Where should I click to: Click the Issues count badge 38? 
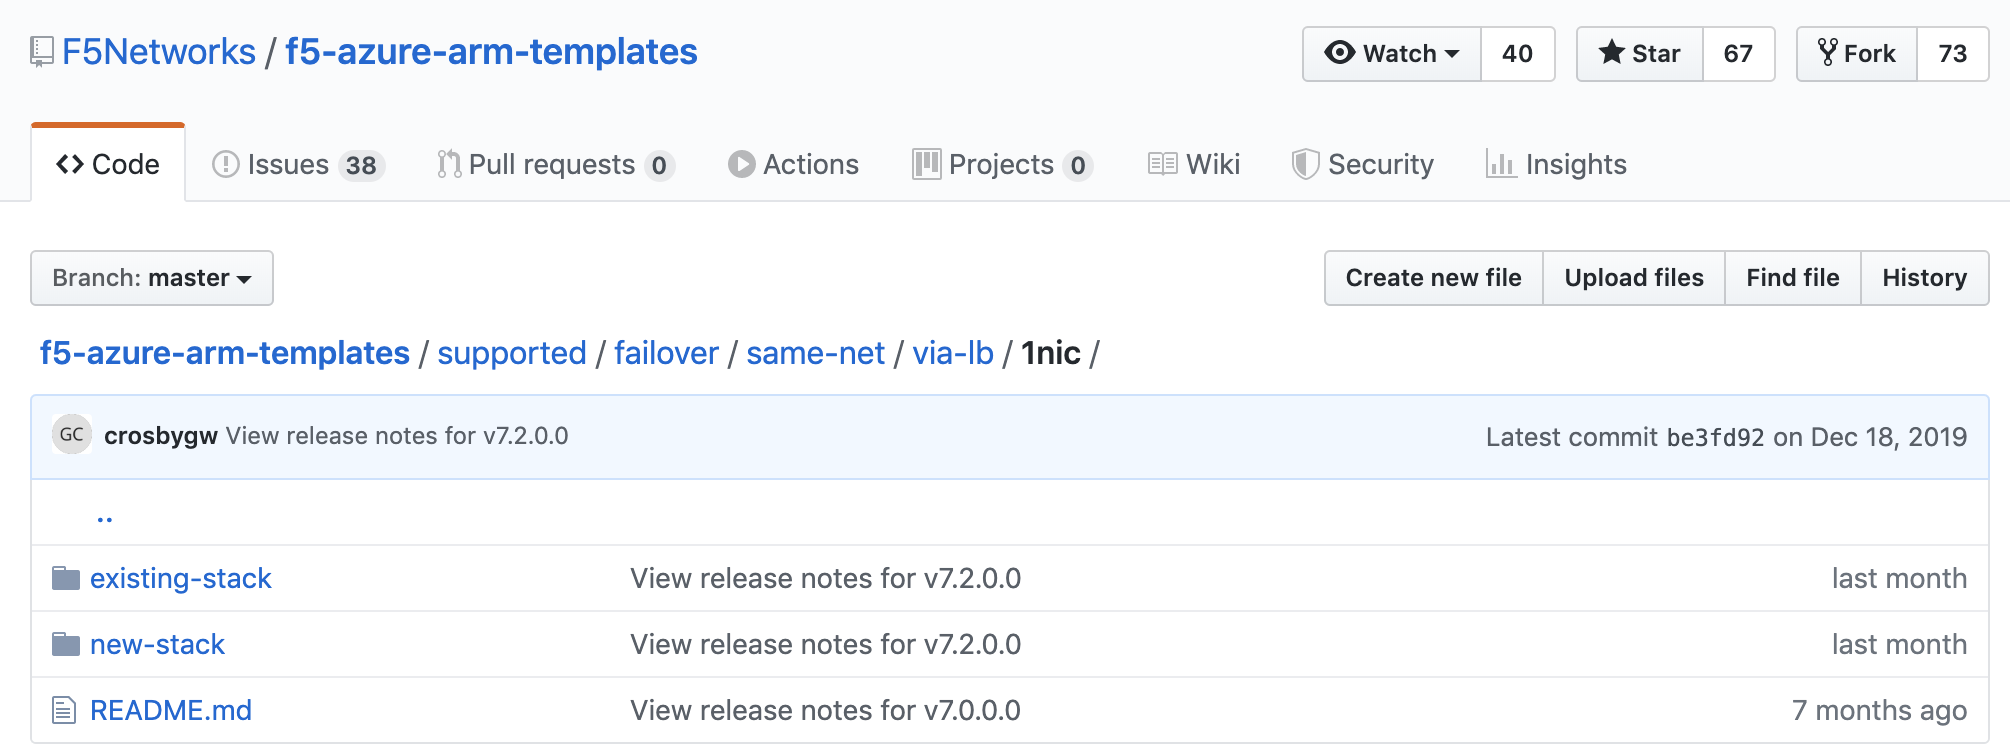pyautogui.click(x=362, y=165)
